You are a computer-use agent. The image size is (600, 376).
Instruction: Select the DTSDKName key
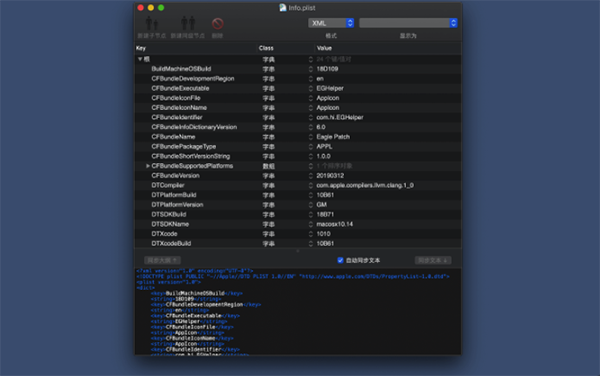tap(170, 224)
